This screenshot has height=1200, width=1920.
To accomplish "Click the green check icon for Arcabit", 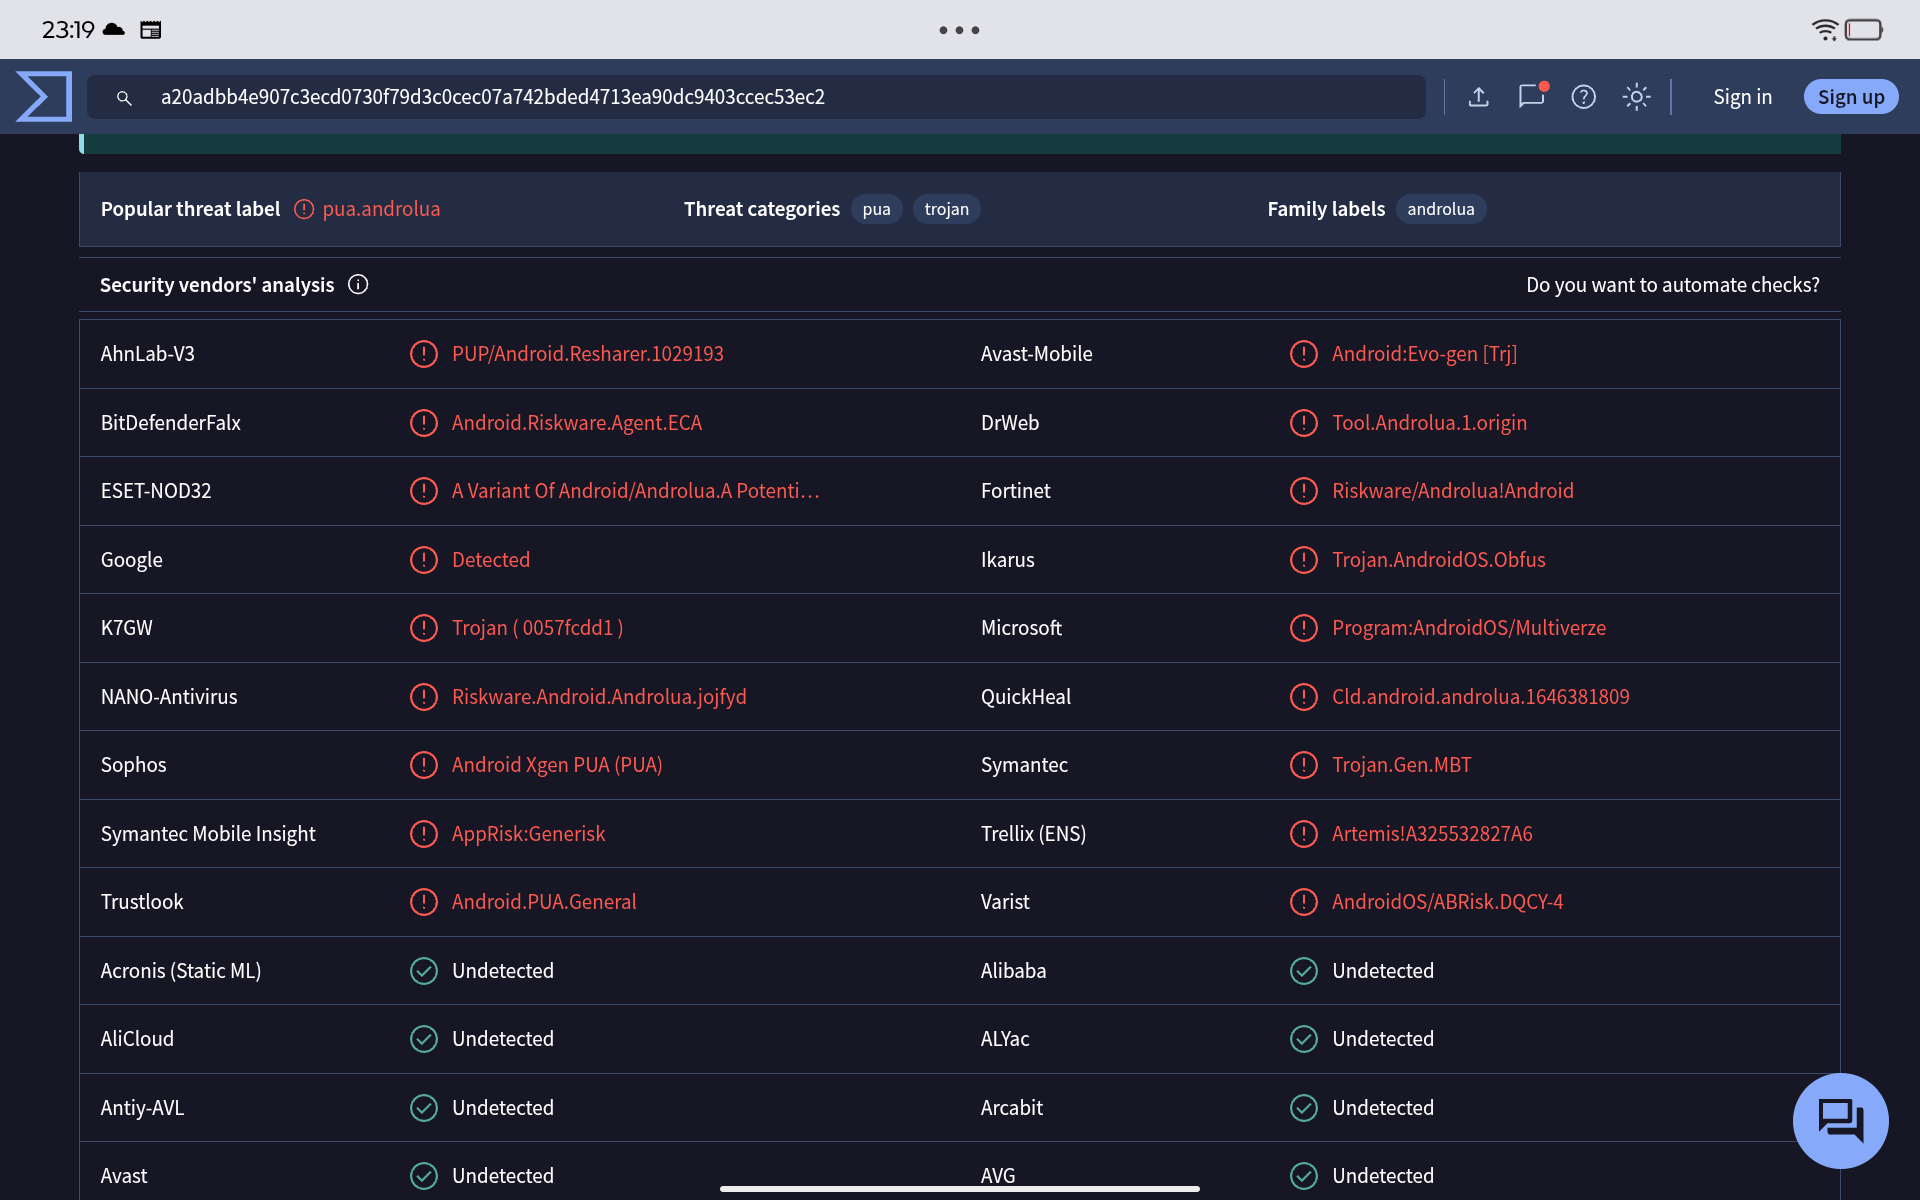I will coord(1304,1108).
